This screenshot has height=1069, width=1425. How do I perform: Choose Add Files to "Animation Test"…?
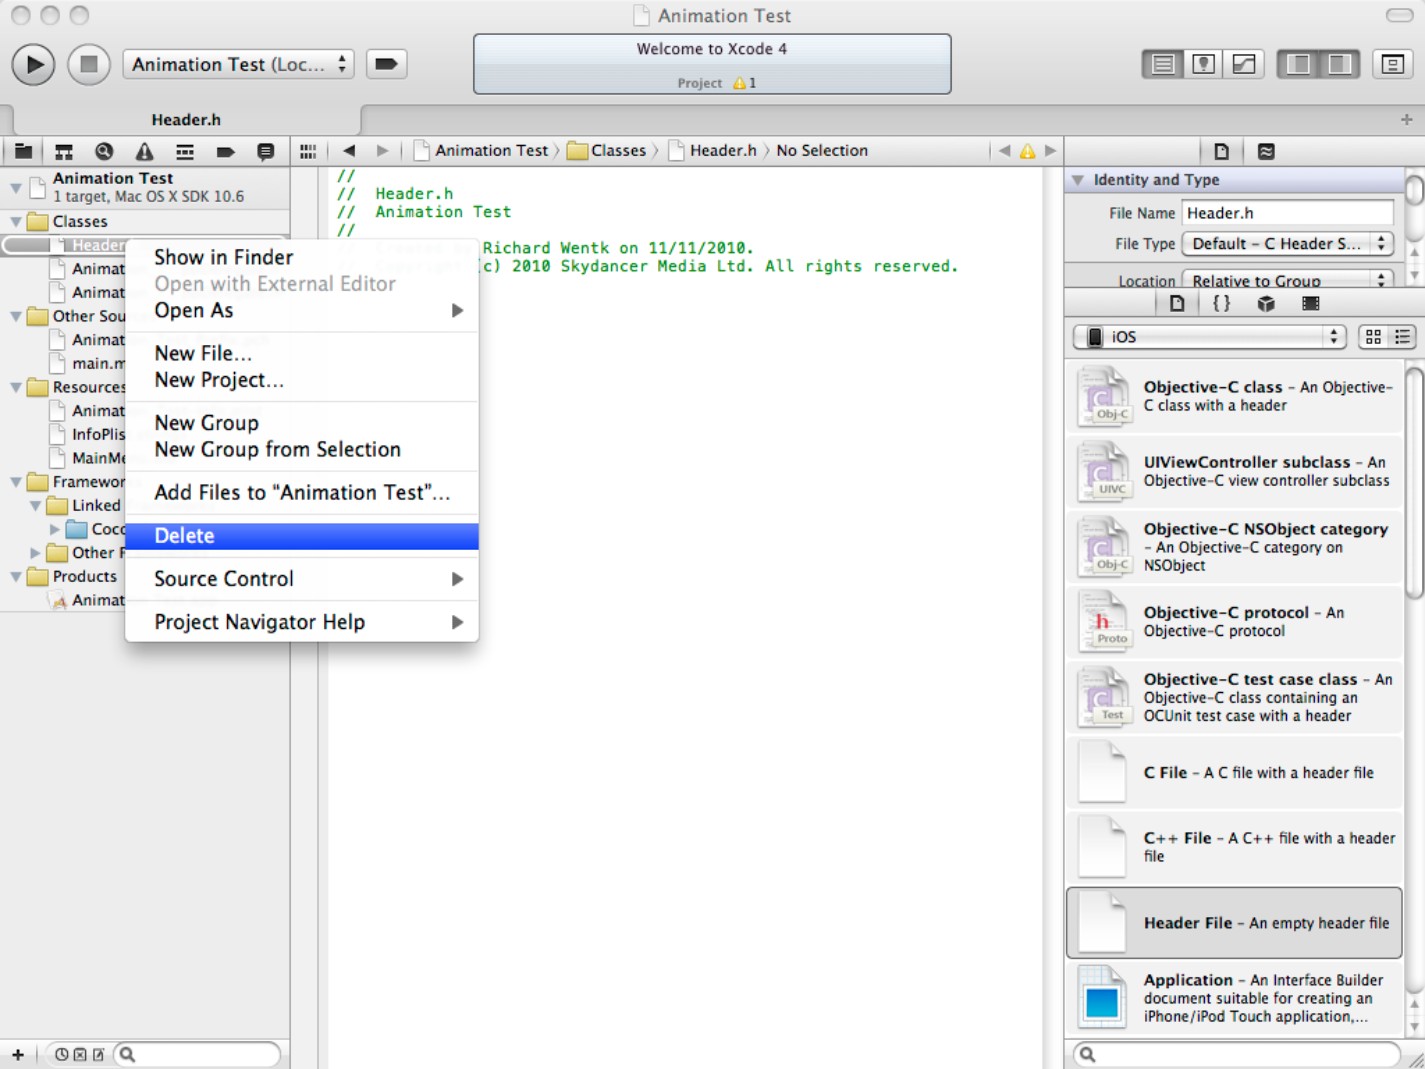(301, 492)
